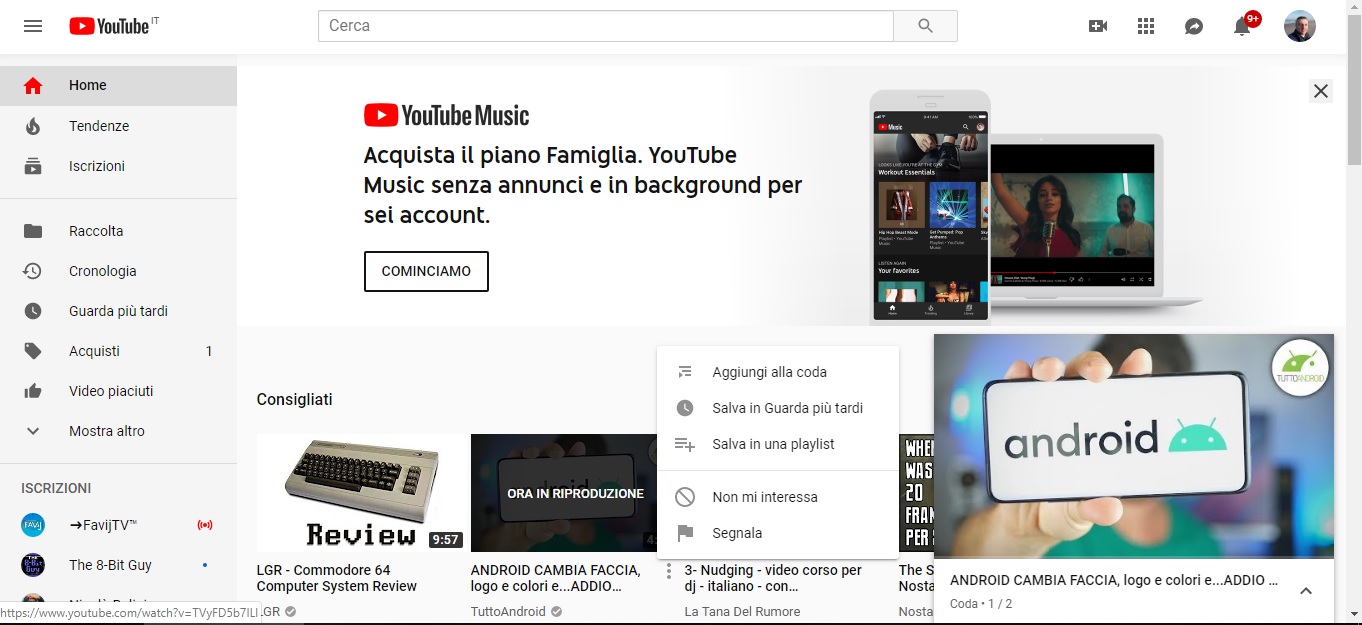
Task: Open the notifications bell
Action: pyautogui.click(x=1242, y=26)
